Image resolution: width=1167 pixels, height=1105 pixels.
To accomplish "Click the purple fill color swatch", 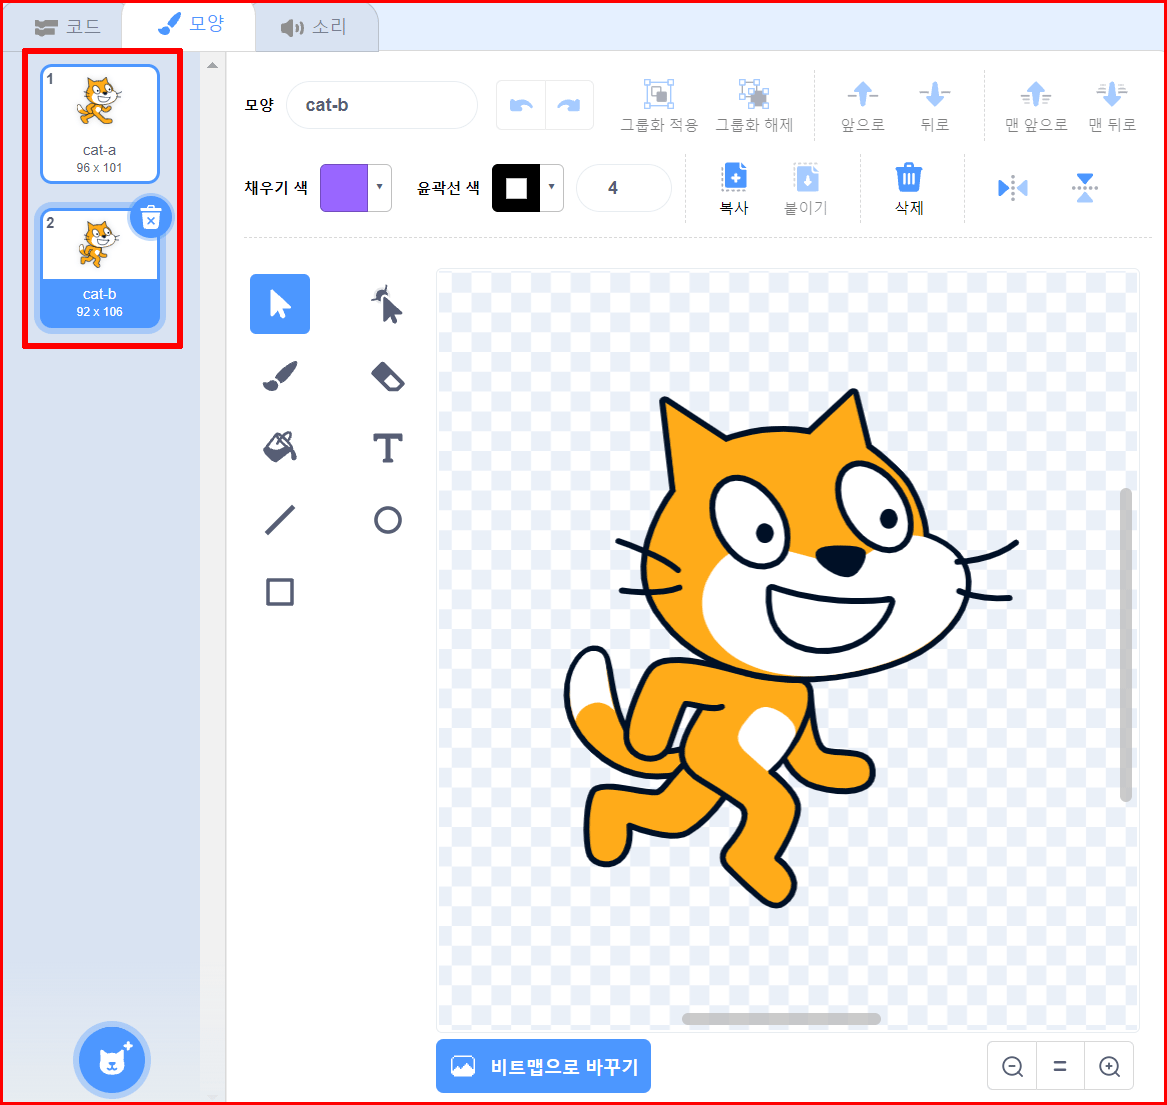I will click(344, 188).
